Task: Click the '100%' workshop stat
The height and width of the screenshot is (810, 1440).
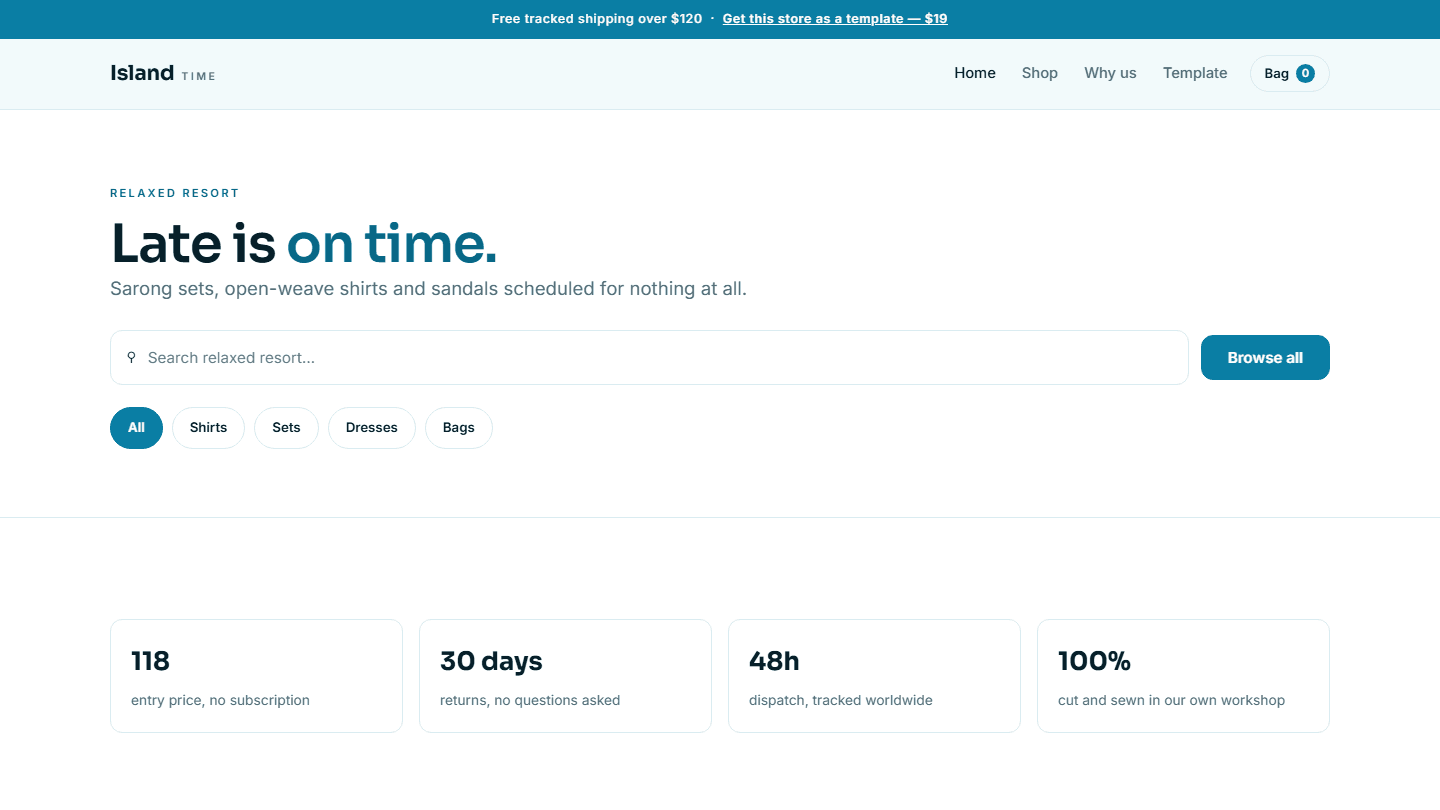Action: tap(1183, 676)
